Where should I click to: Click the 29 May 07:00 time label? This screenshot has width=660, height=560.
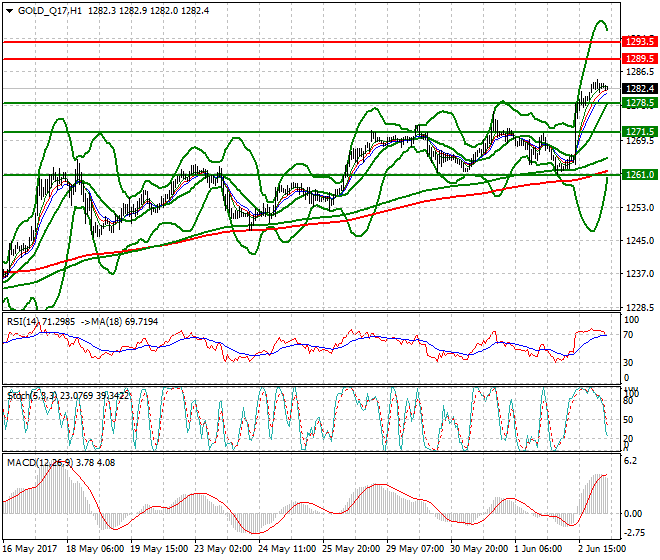click(x=415, y=549)
